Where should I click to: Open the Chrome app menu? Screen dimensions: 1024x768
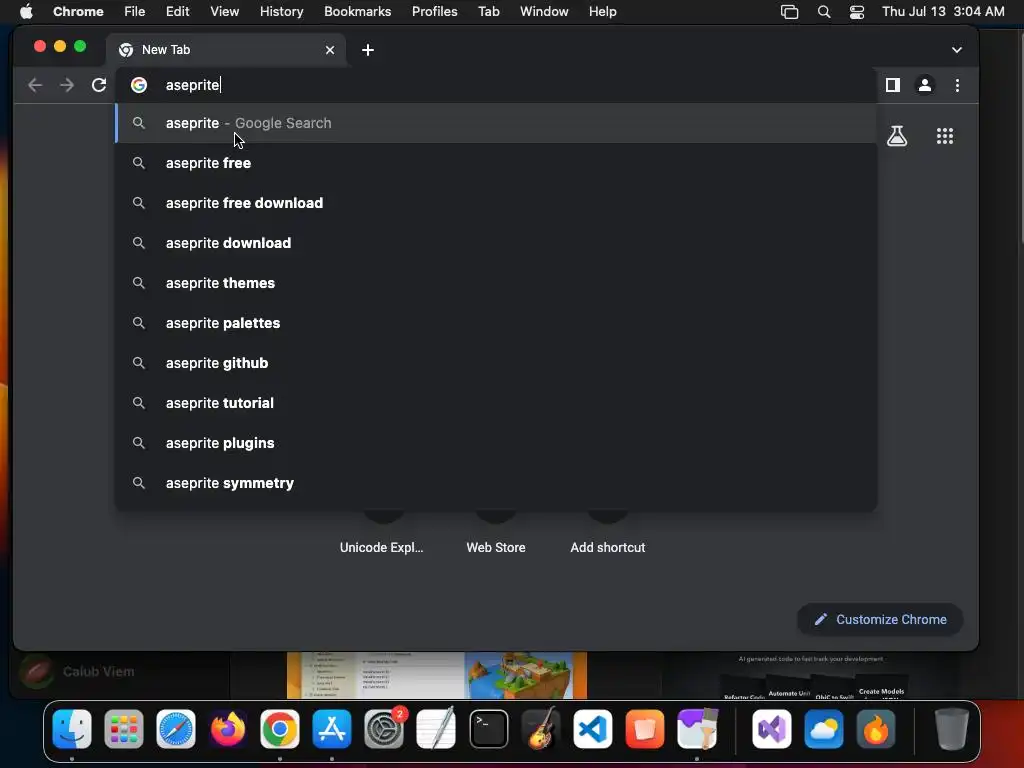point(78,12)
